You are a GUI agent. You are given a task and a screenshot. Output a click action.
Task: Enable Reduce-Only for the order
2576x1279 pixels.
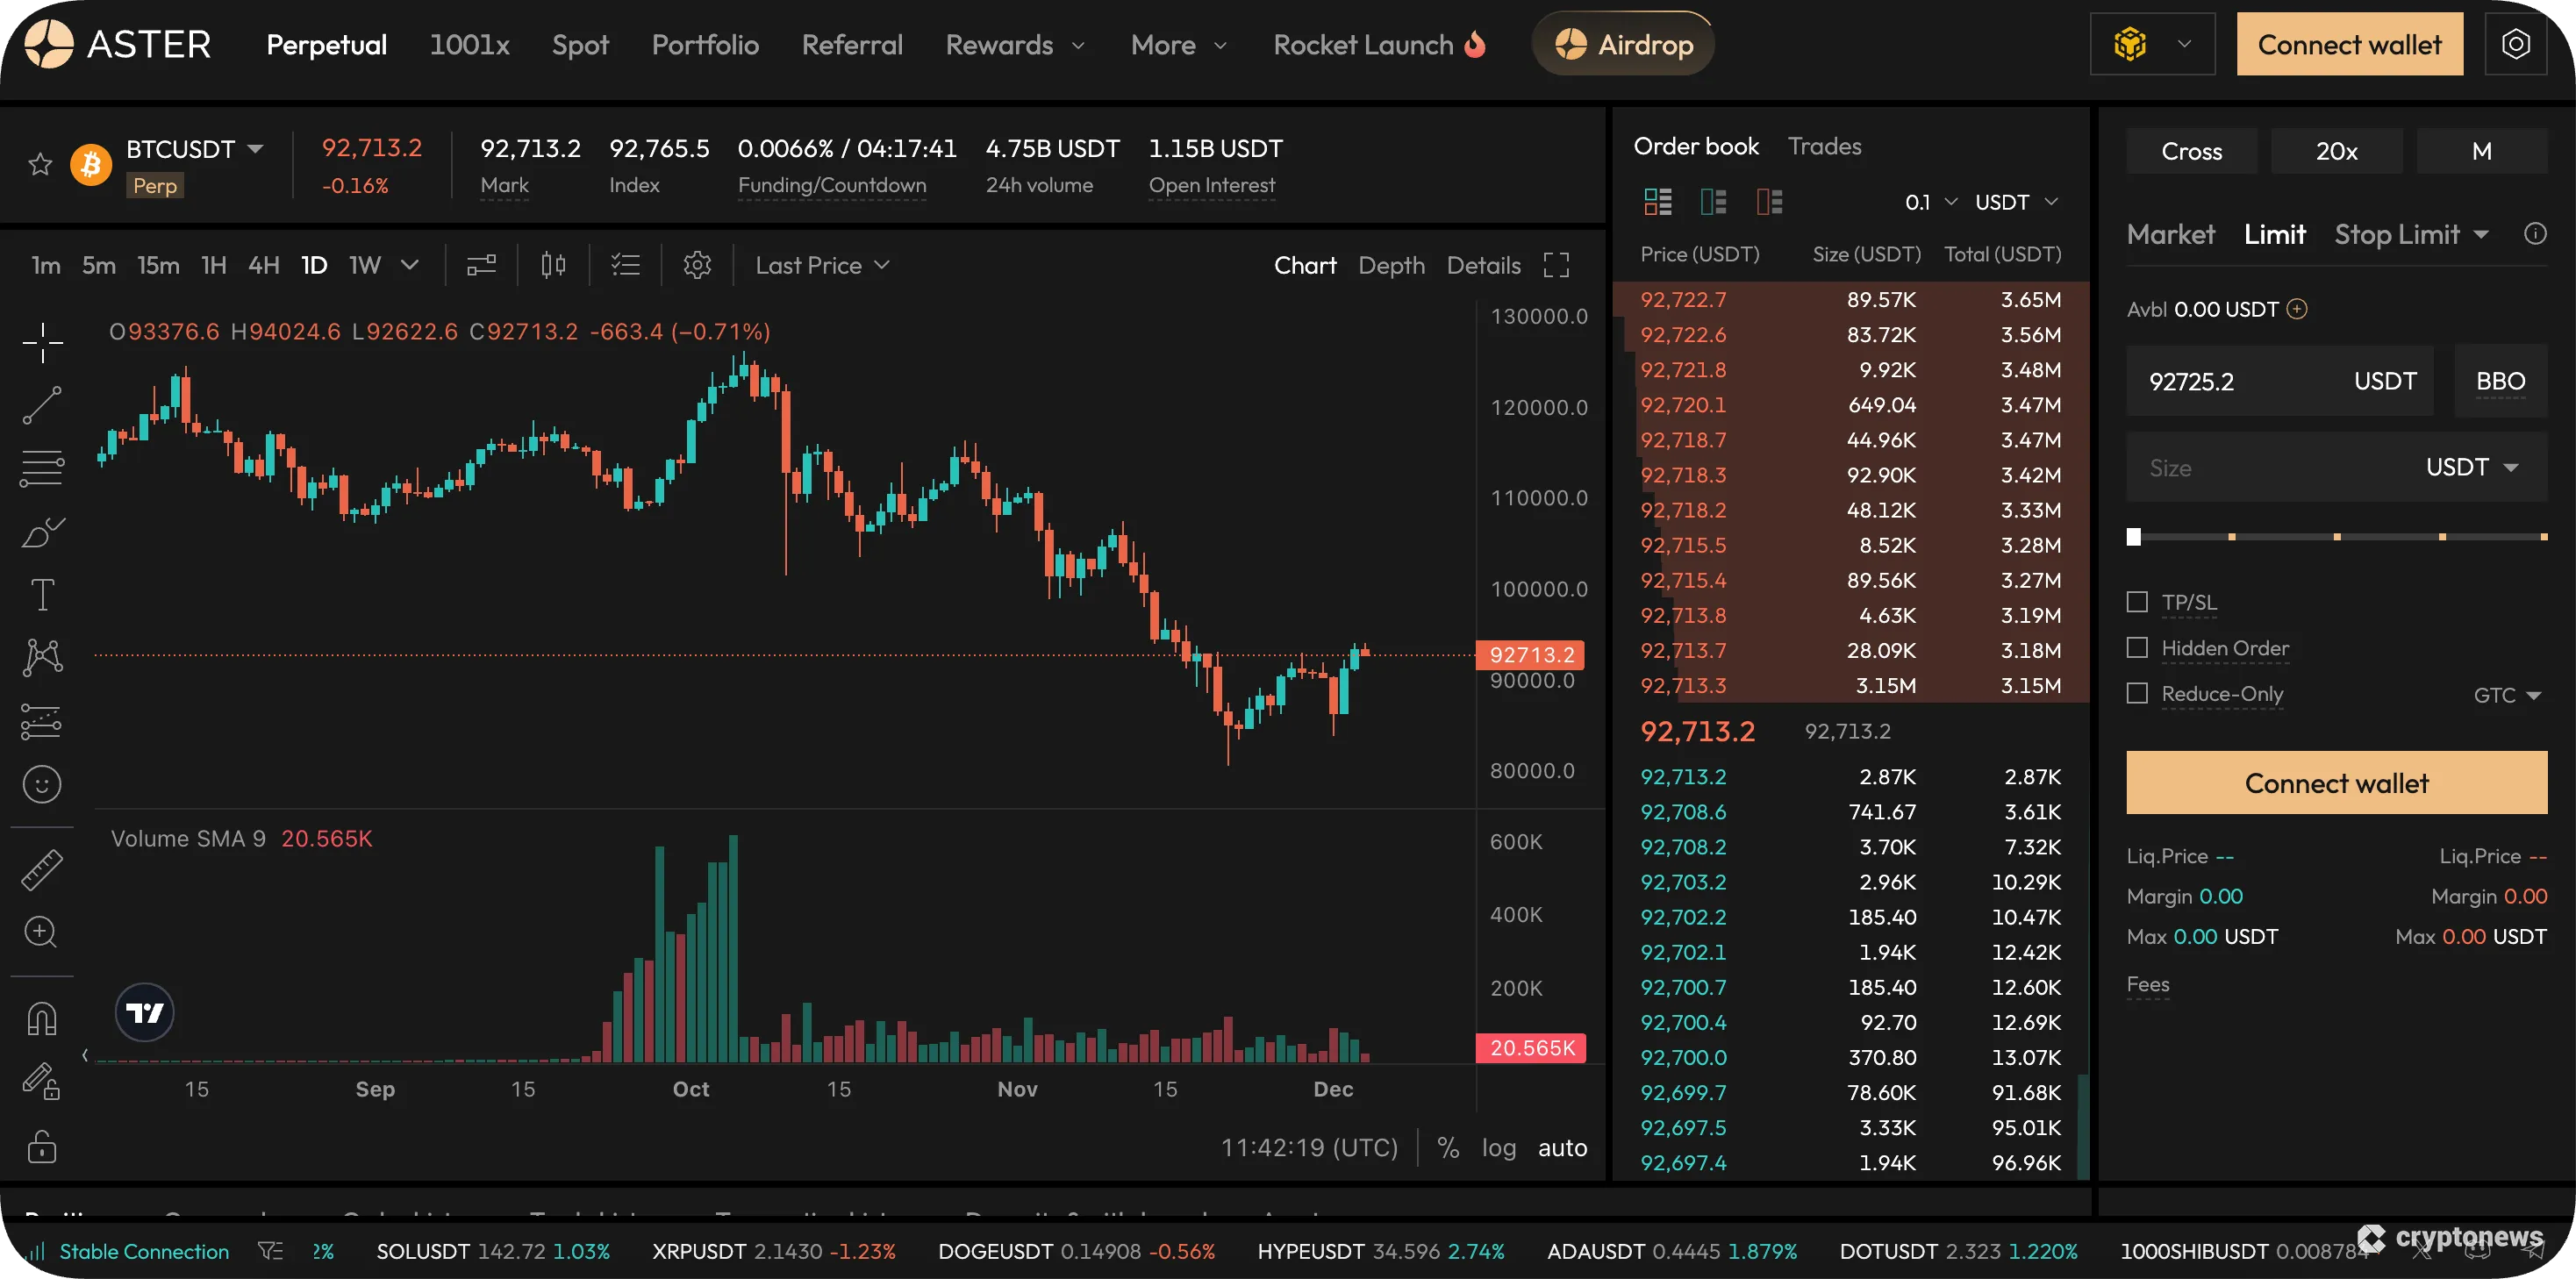[2138, 693]
